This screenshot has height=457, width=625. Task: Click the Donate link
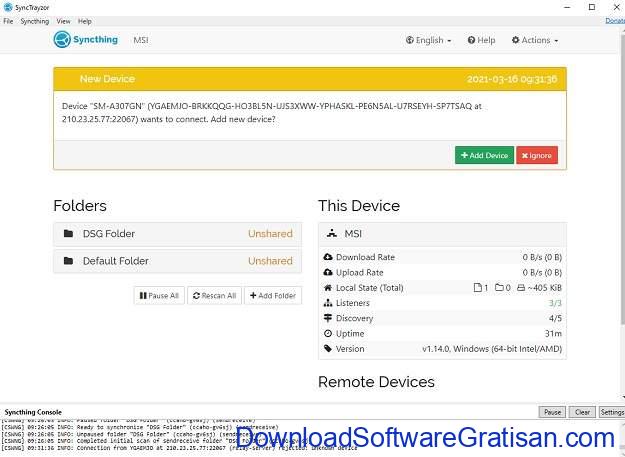(x=615, y=21)
